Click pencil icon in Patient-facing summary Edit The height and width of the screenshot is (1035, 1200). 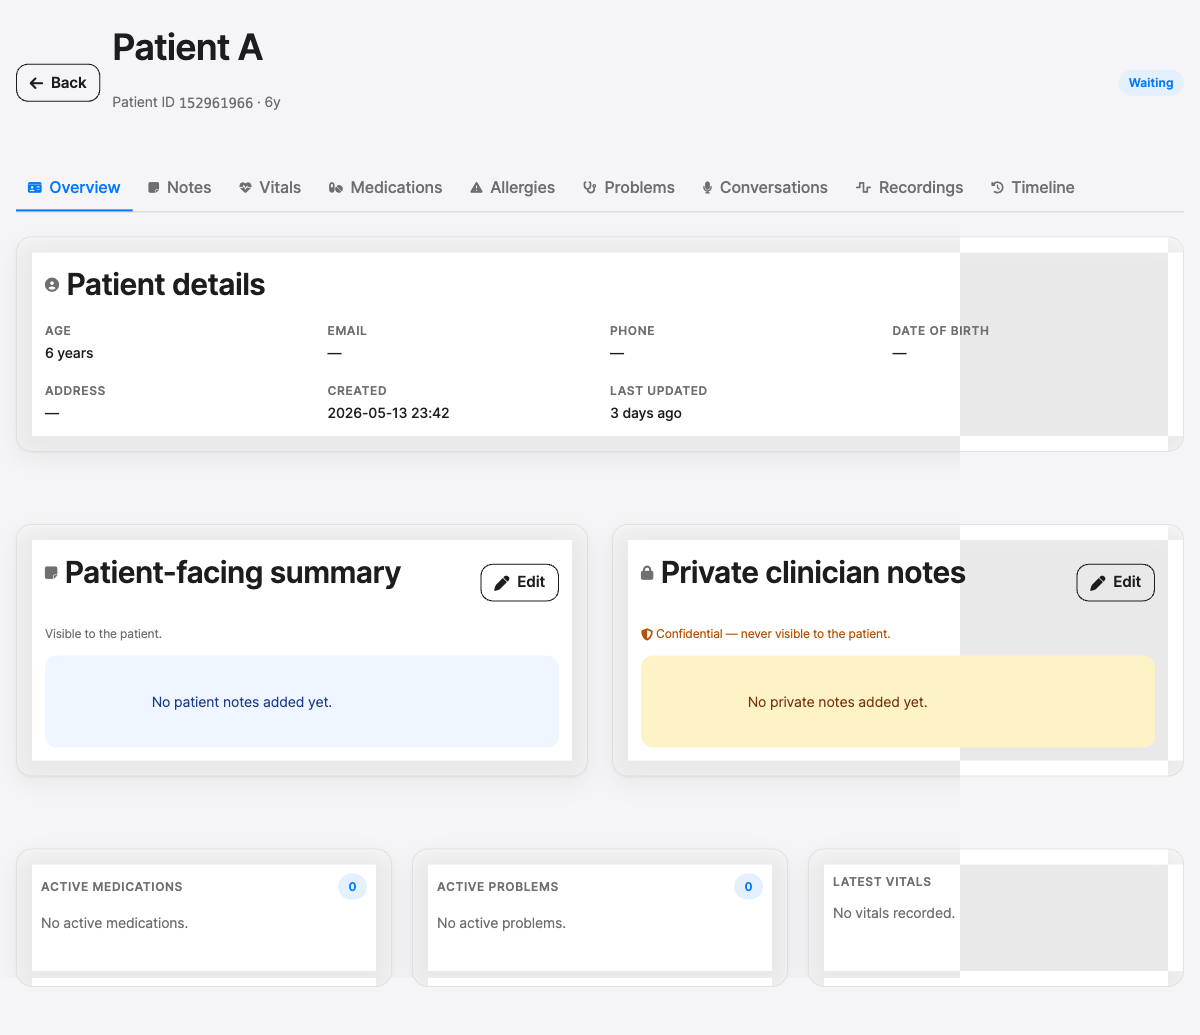tap(502, 582)
